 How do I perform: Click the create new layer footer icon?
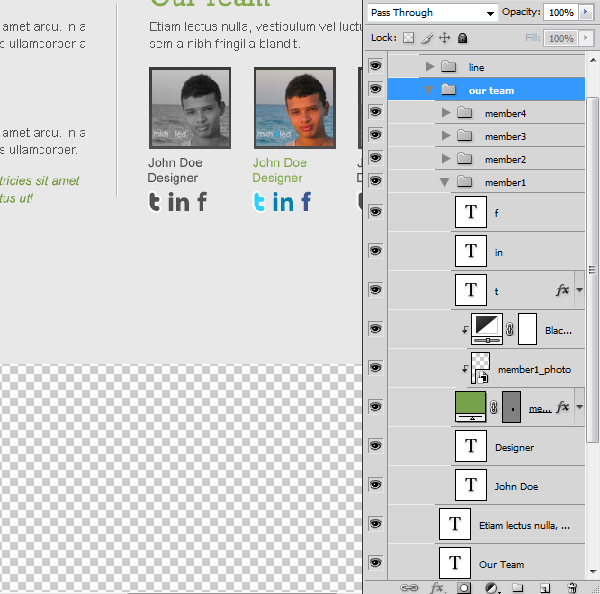(x=545, y=587)
